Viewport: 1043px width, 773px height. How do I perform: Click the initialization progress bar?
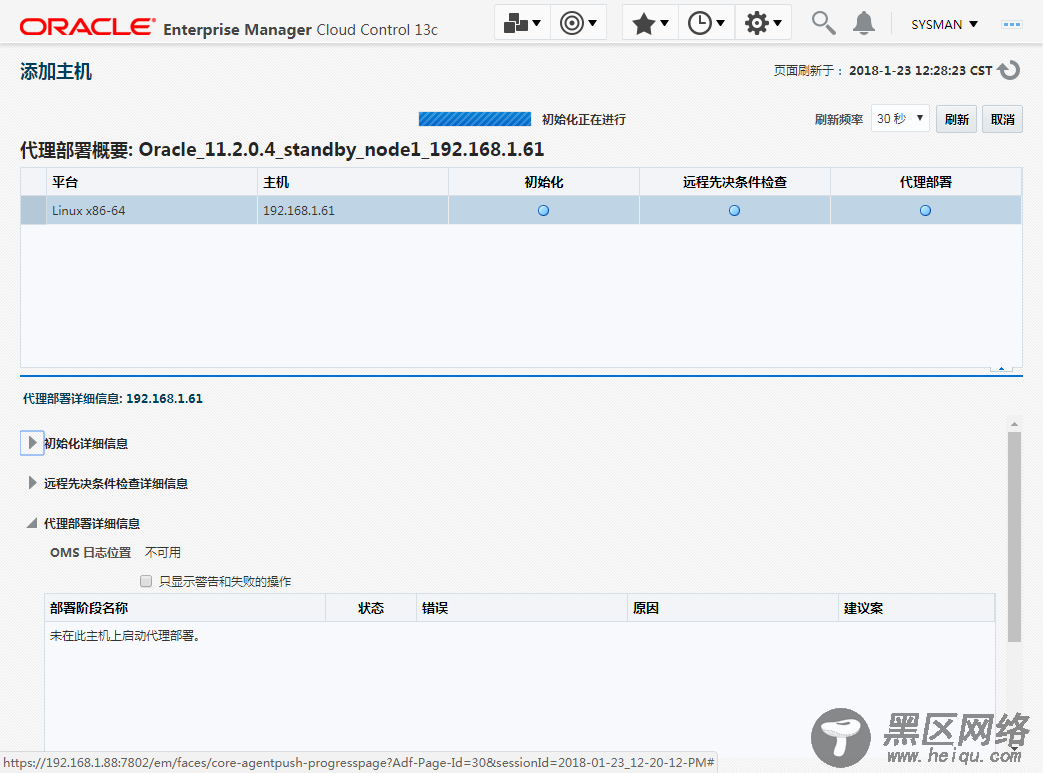[474, 119]
